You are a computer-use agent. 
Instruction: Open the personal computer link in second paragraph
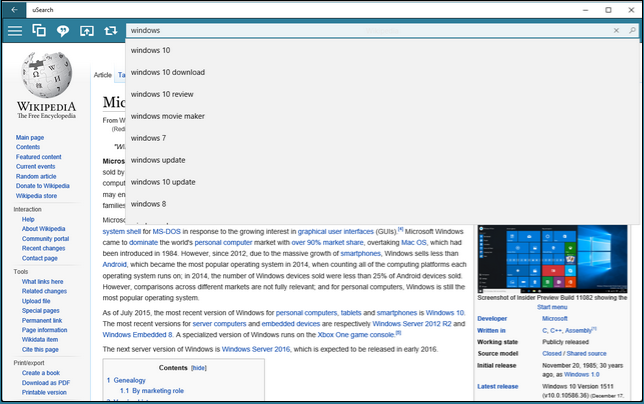coord(223,243)
